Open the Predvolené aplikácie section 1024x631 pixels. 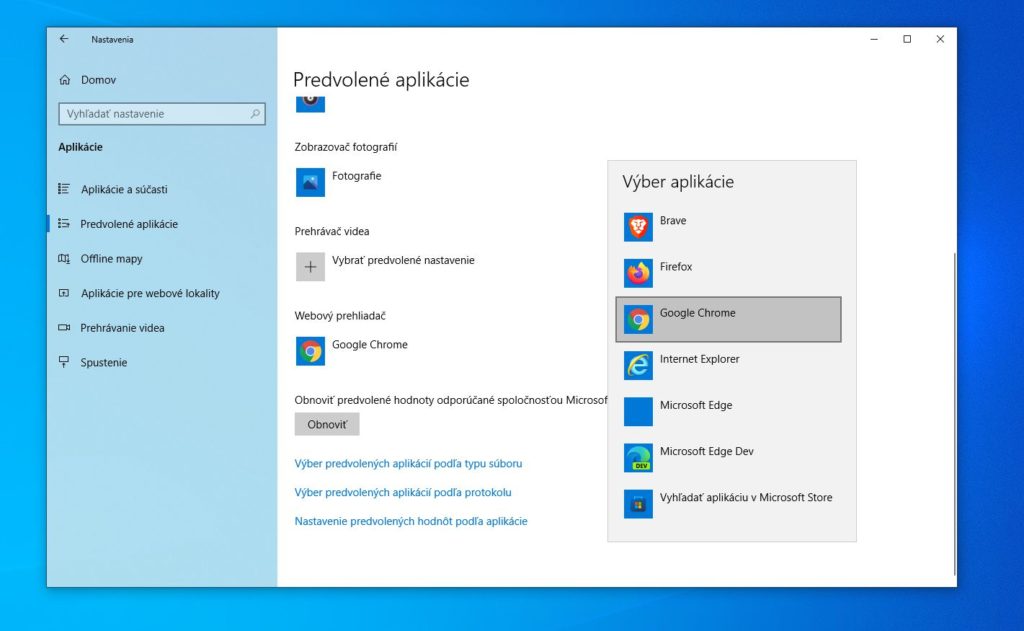pos(129,224)
